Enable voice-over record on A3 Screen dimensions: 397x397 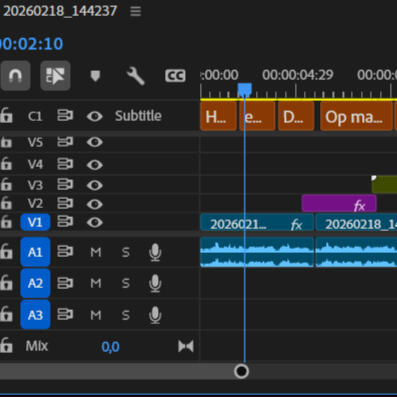155,315
